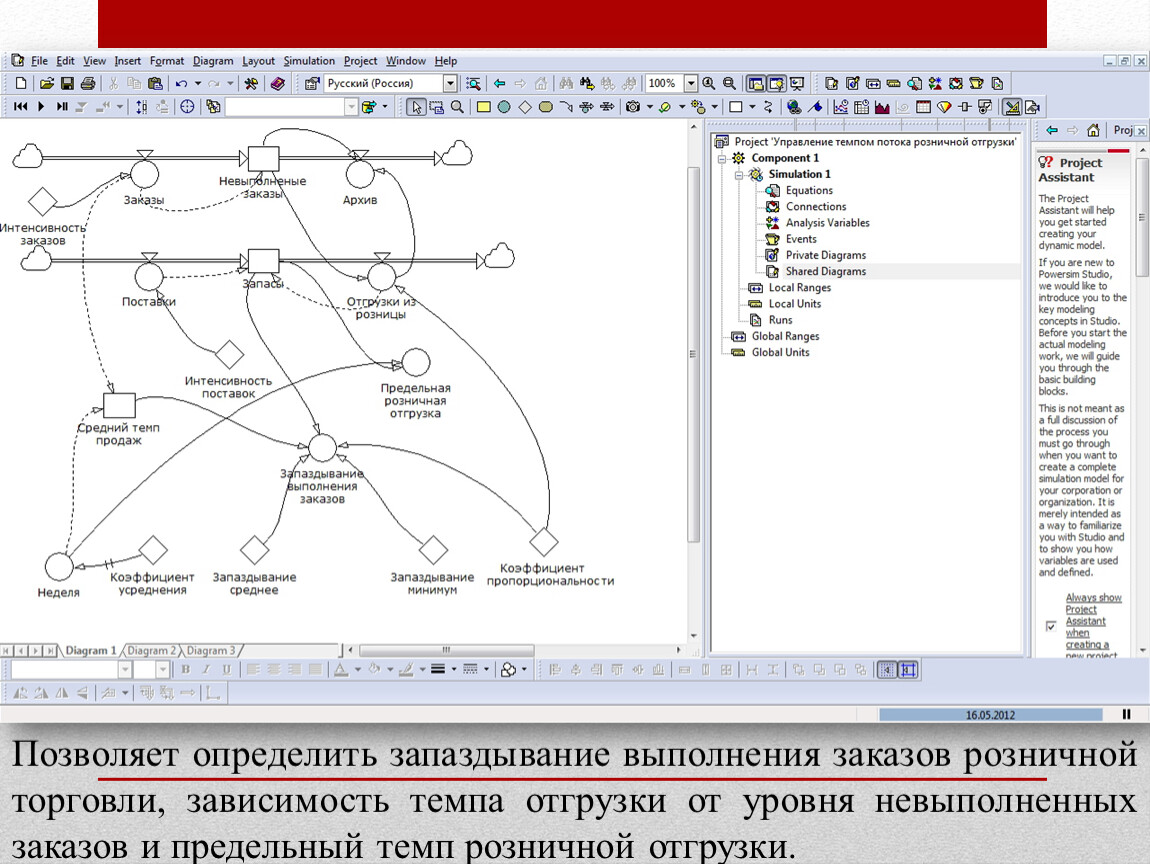
Task: Select the pointer arrow tool
Action: pyautogui.click(x=416, y=107)
